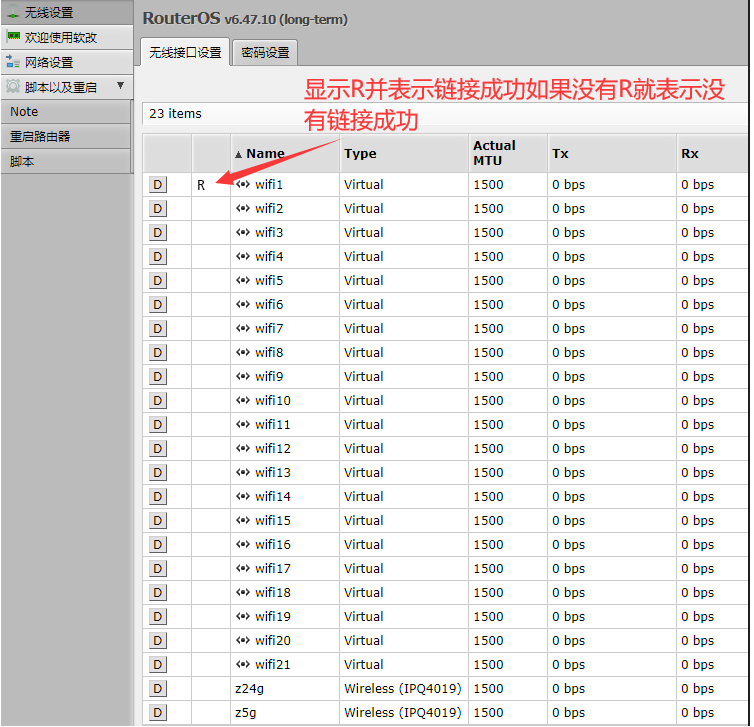Viewport: 754px width, 727px height.
Task: Click the network icon beside 网络设置
Action: click(13, 61)
